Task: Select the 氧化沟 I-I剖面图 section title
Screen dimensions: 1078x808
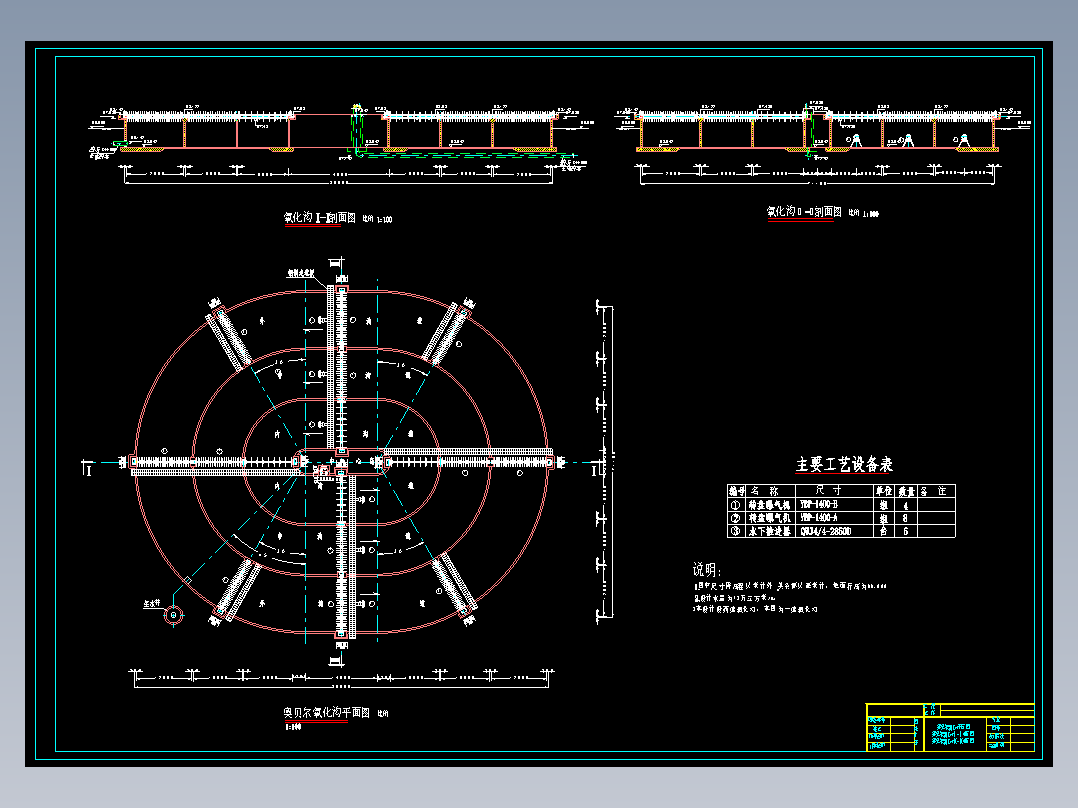Action: (320, 218)
